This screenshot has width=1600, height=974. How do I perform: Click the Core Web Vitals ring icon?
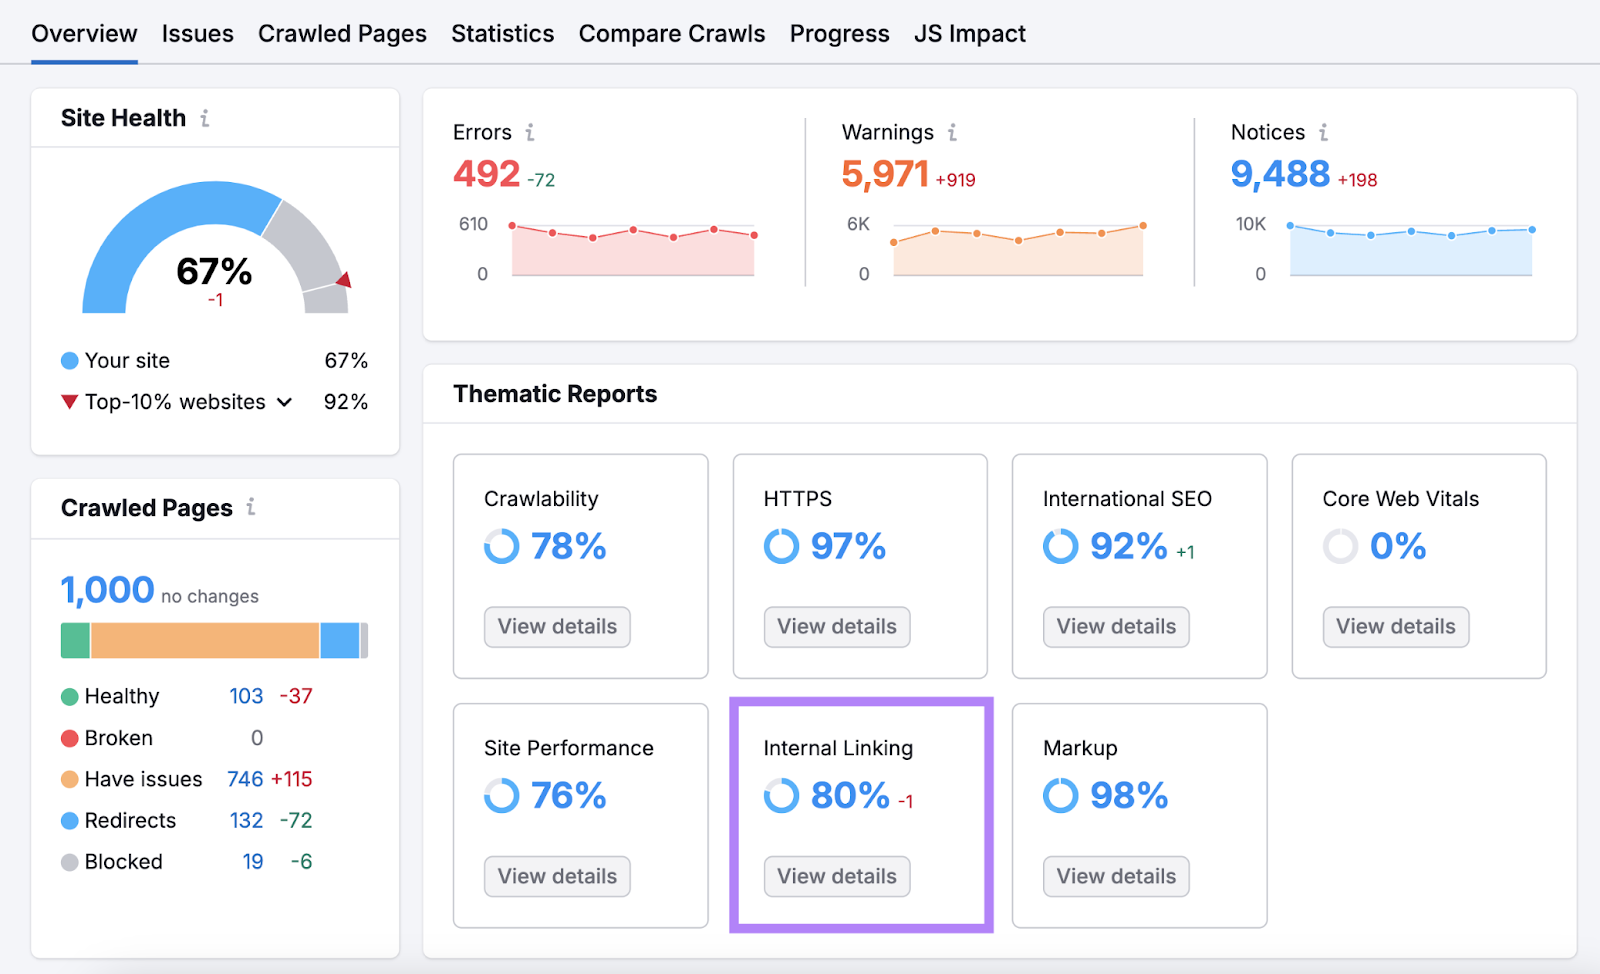[x=1340, y=546]
